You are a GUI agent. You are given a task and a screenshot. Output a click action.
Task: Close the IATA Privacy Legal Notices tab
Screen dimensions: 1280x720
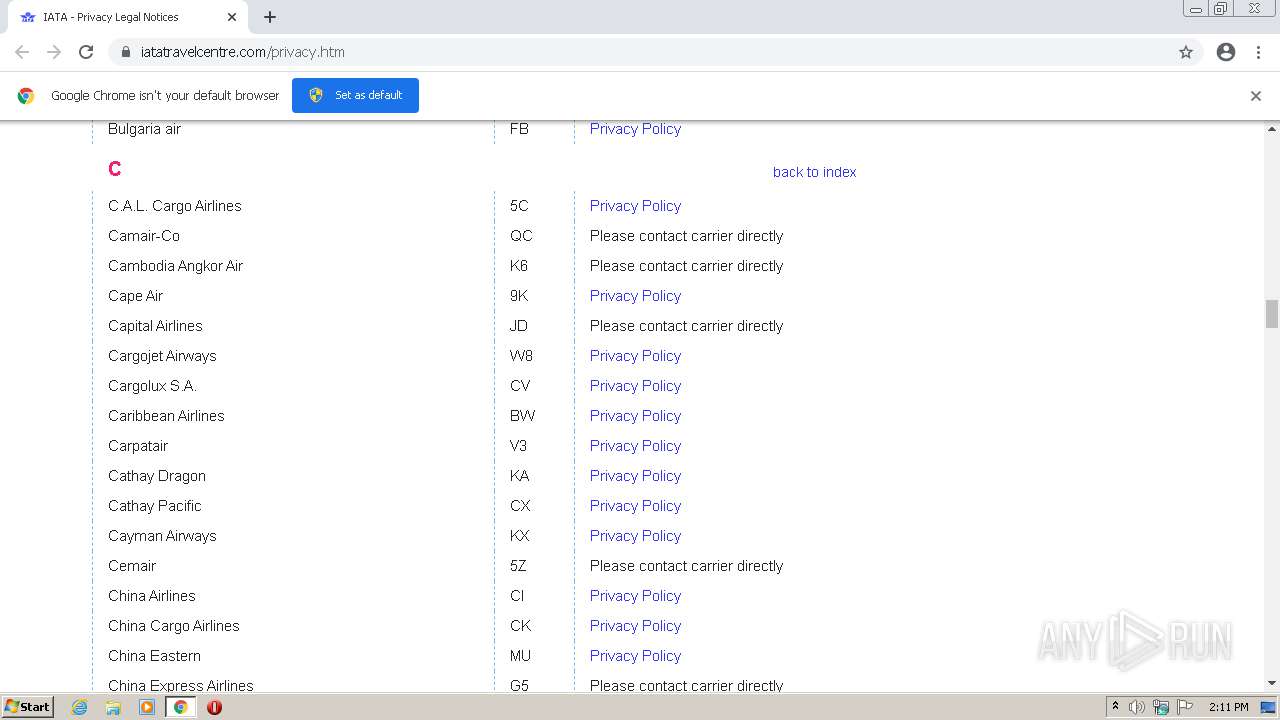pyautogui.click(x=232, y=17)
